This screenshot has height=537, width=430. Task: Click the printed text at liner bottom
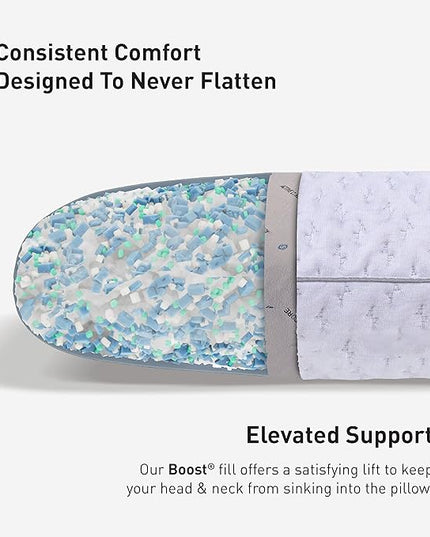290,315
